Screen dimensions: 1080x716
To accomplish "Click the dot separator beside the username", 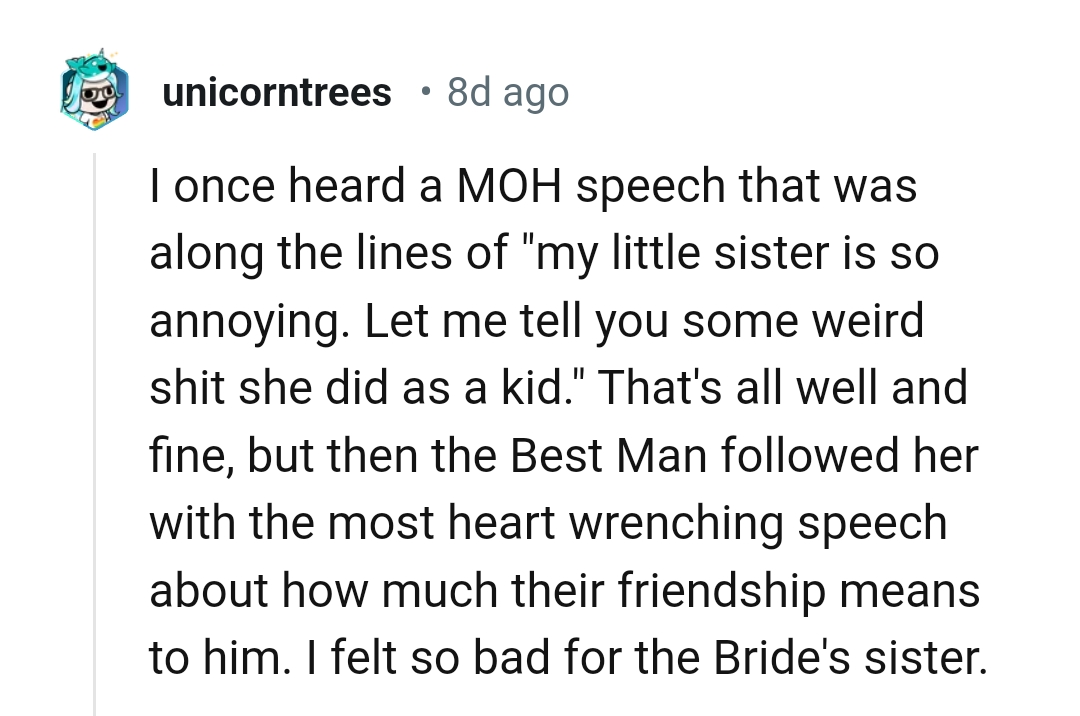I will pyautogui.click(x=427, y=92).
